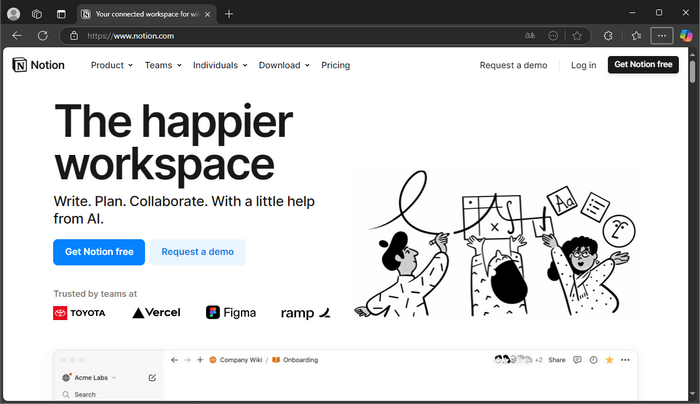Open the clock history icon in preview
700x404 pixels.
593,360
